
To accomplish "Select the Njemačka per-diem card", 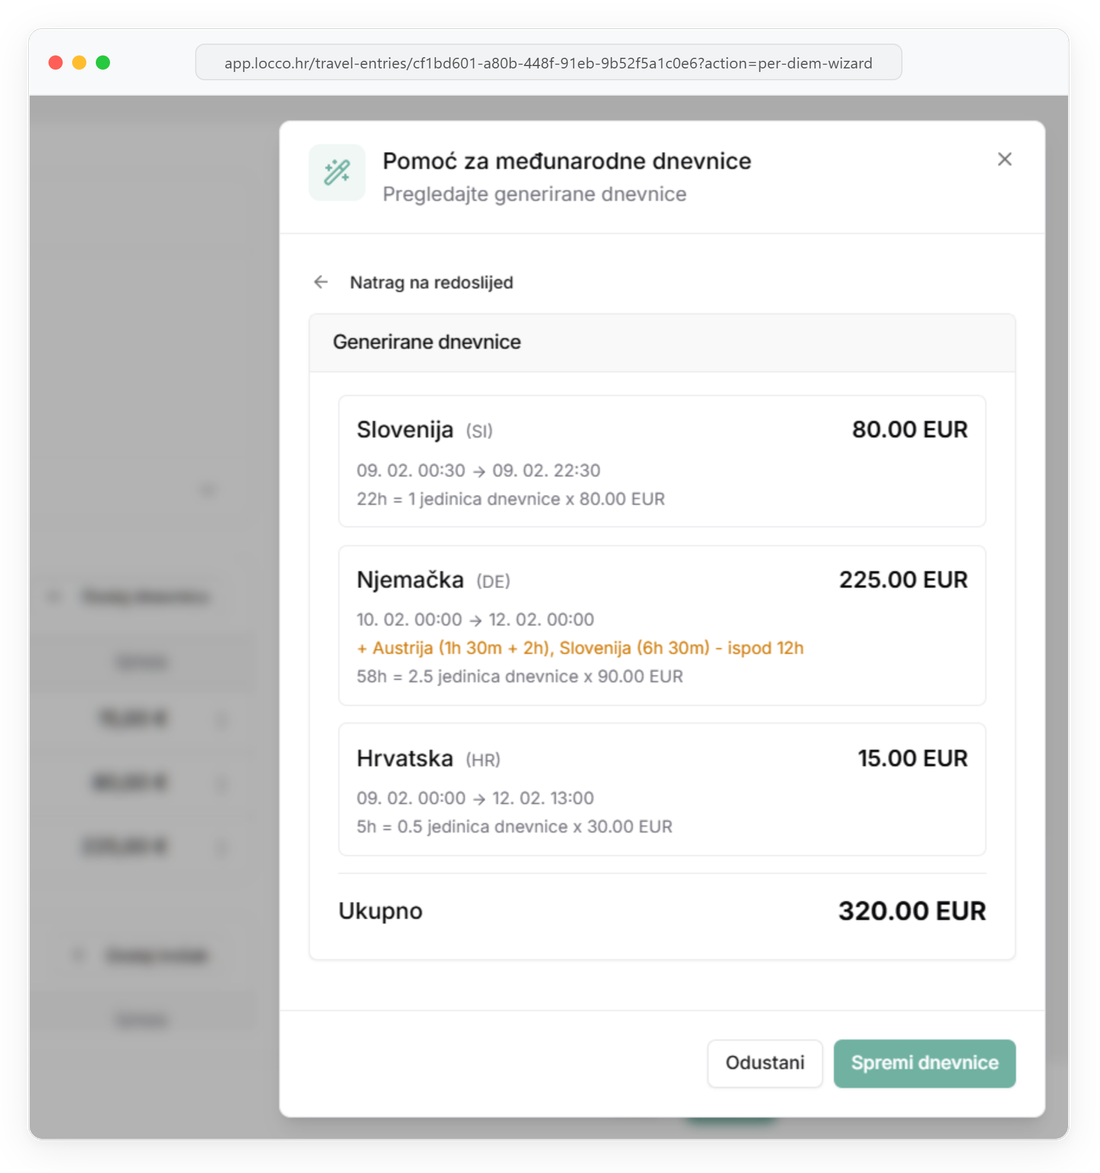I will pyautogui.click(x=662, y=625).
